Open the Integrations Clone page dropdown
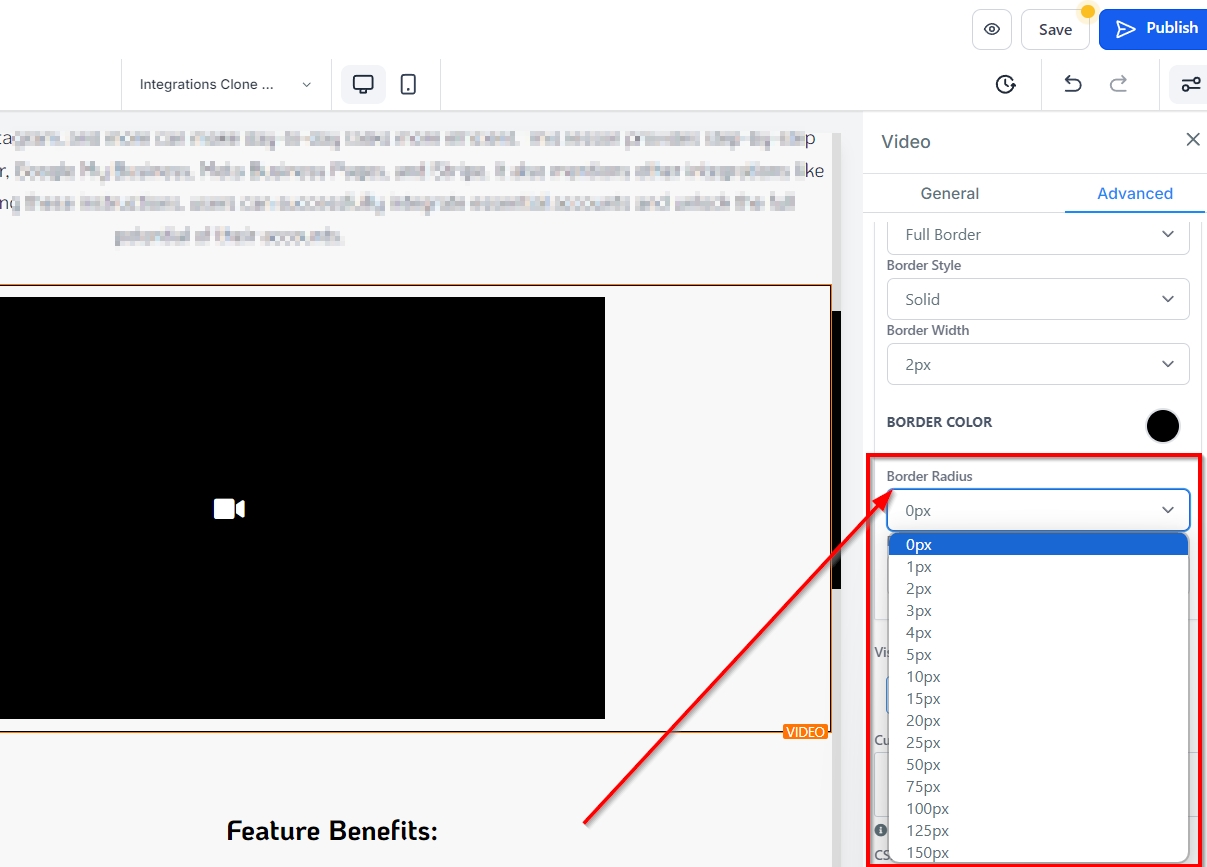Viewport: 1207px width, 867px height. (x=226, y=84)
